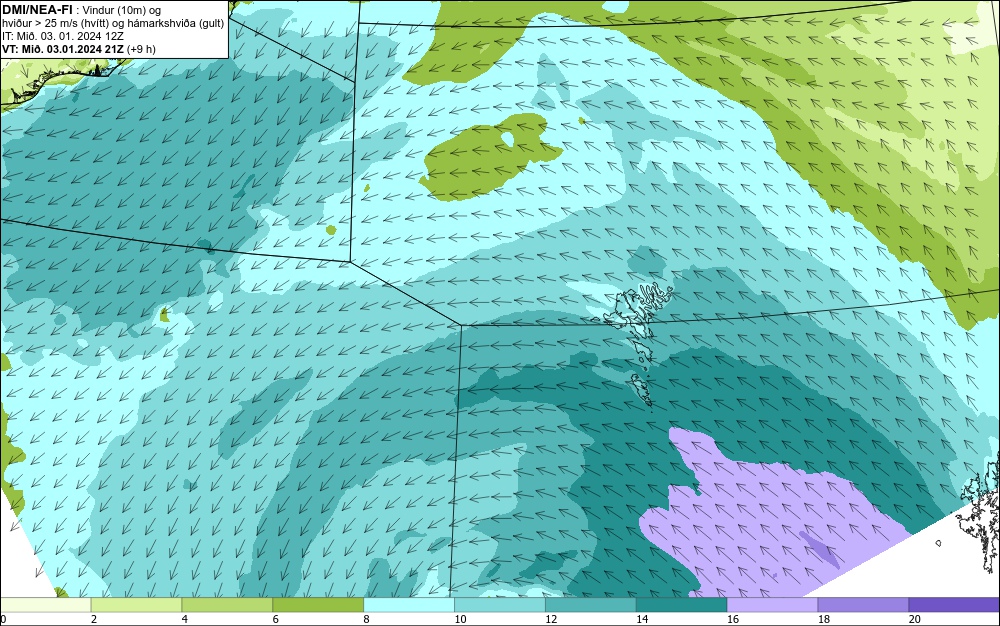
Task: Click the legend label "6"
Action: point(276,619)
